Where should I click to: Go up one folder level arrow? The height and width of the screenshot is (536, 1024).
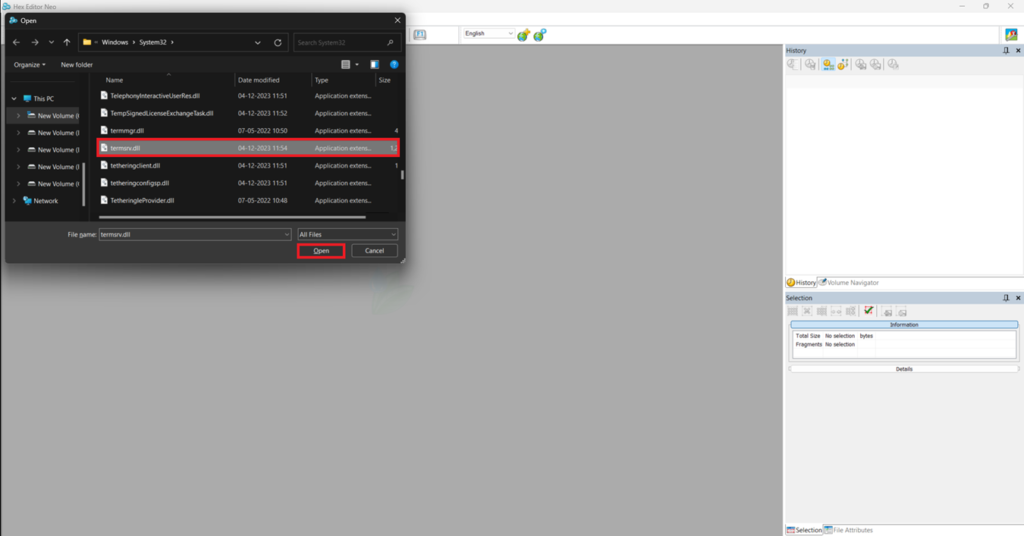pos(67,42)
